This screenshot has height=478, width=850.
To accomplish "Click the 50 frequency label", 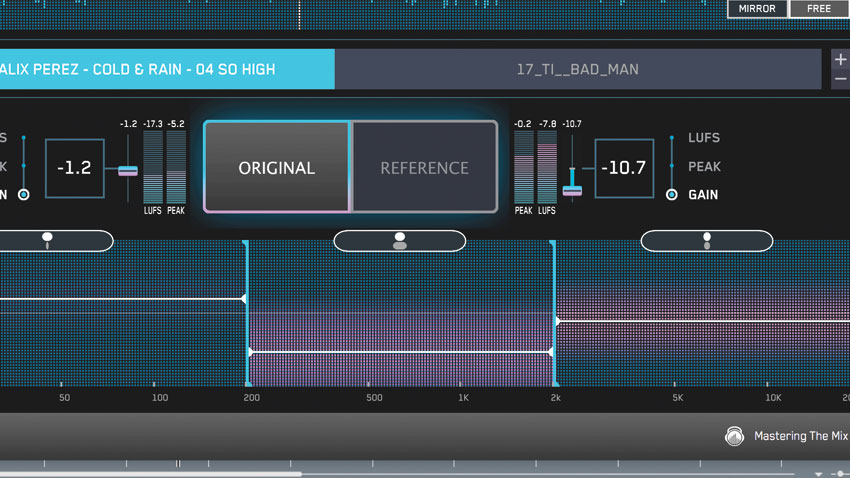I will point(65,398).
